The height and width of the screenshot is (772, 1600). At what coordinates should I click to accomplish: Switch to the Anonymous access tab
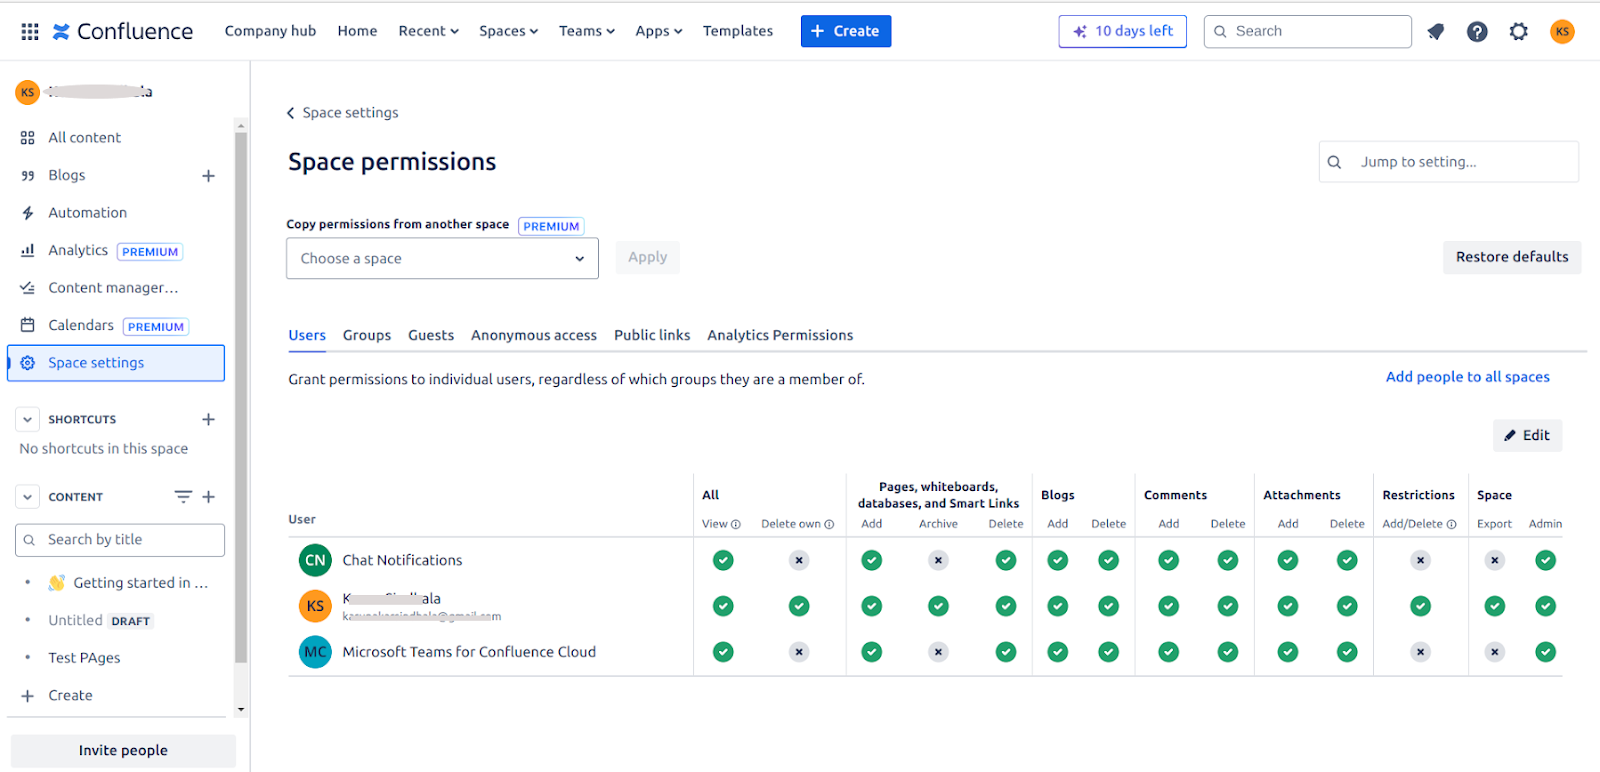click(533, 336)
